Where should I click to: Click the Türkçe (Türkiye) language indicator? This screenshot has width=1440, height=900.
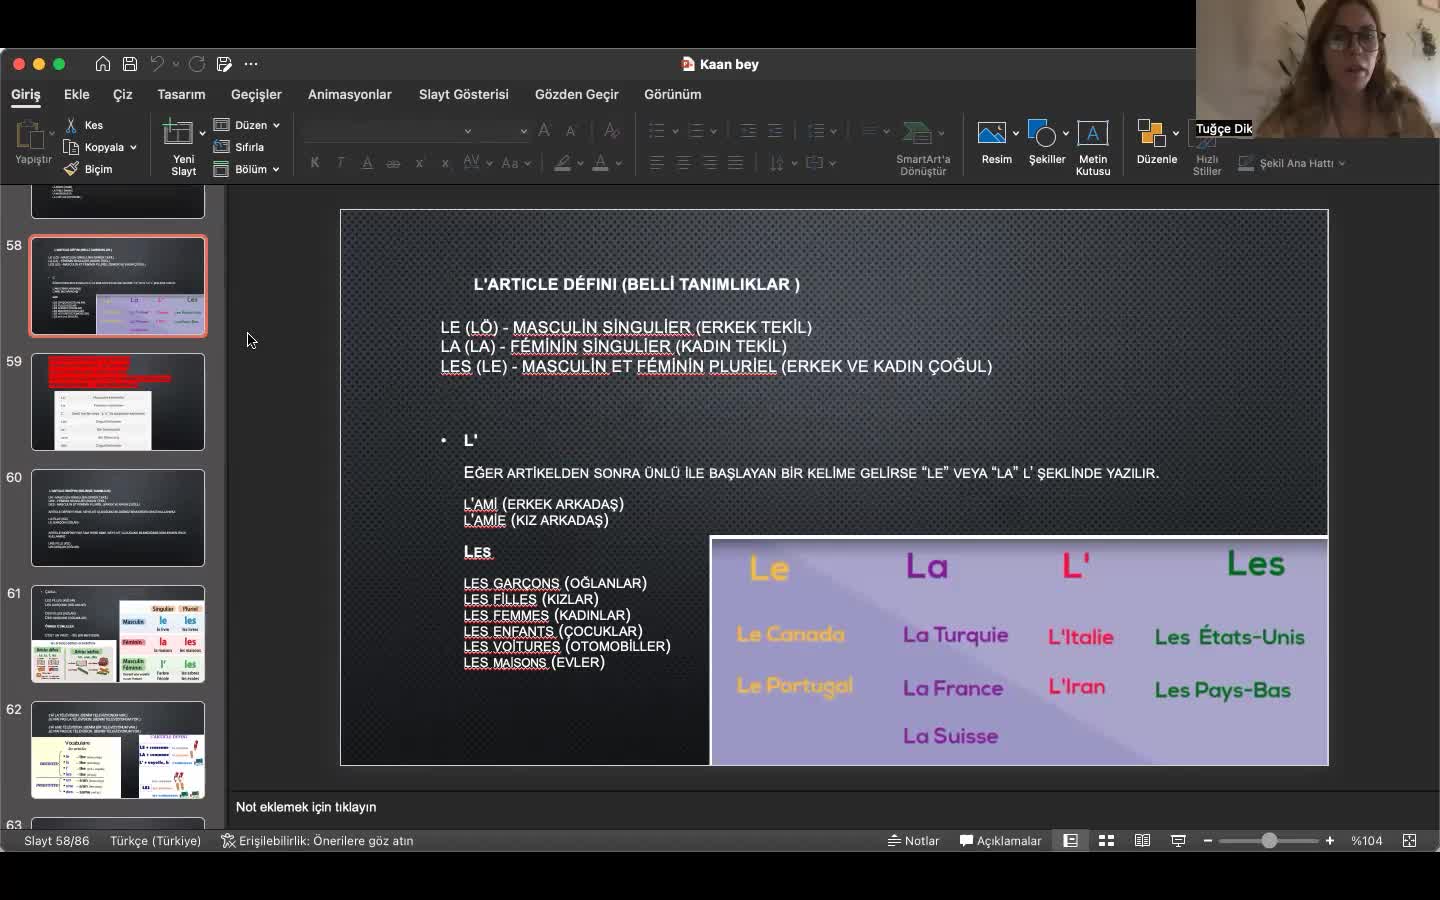click(x=156, y=841)
